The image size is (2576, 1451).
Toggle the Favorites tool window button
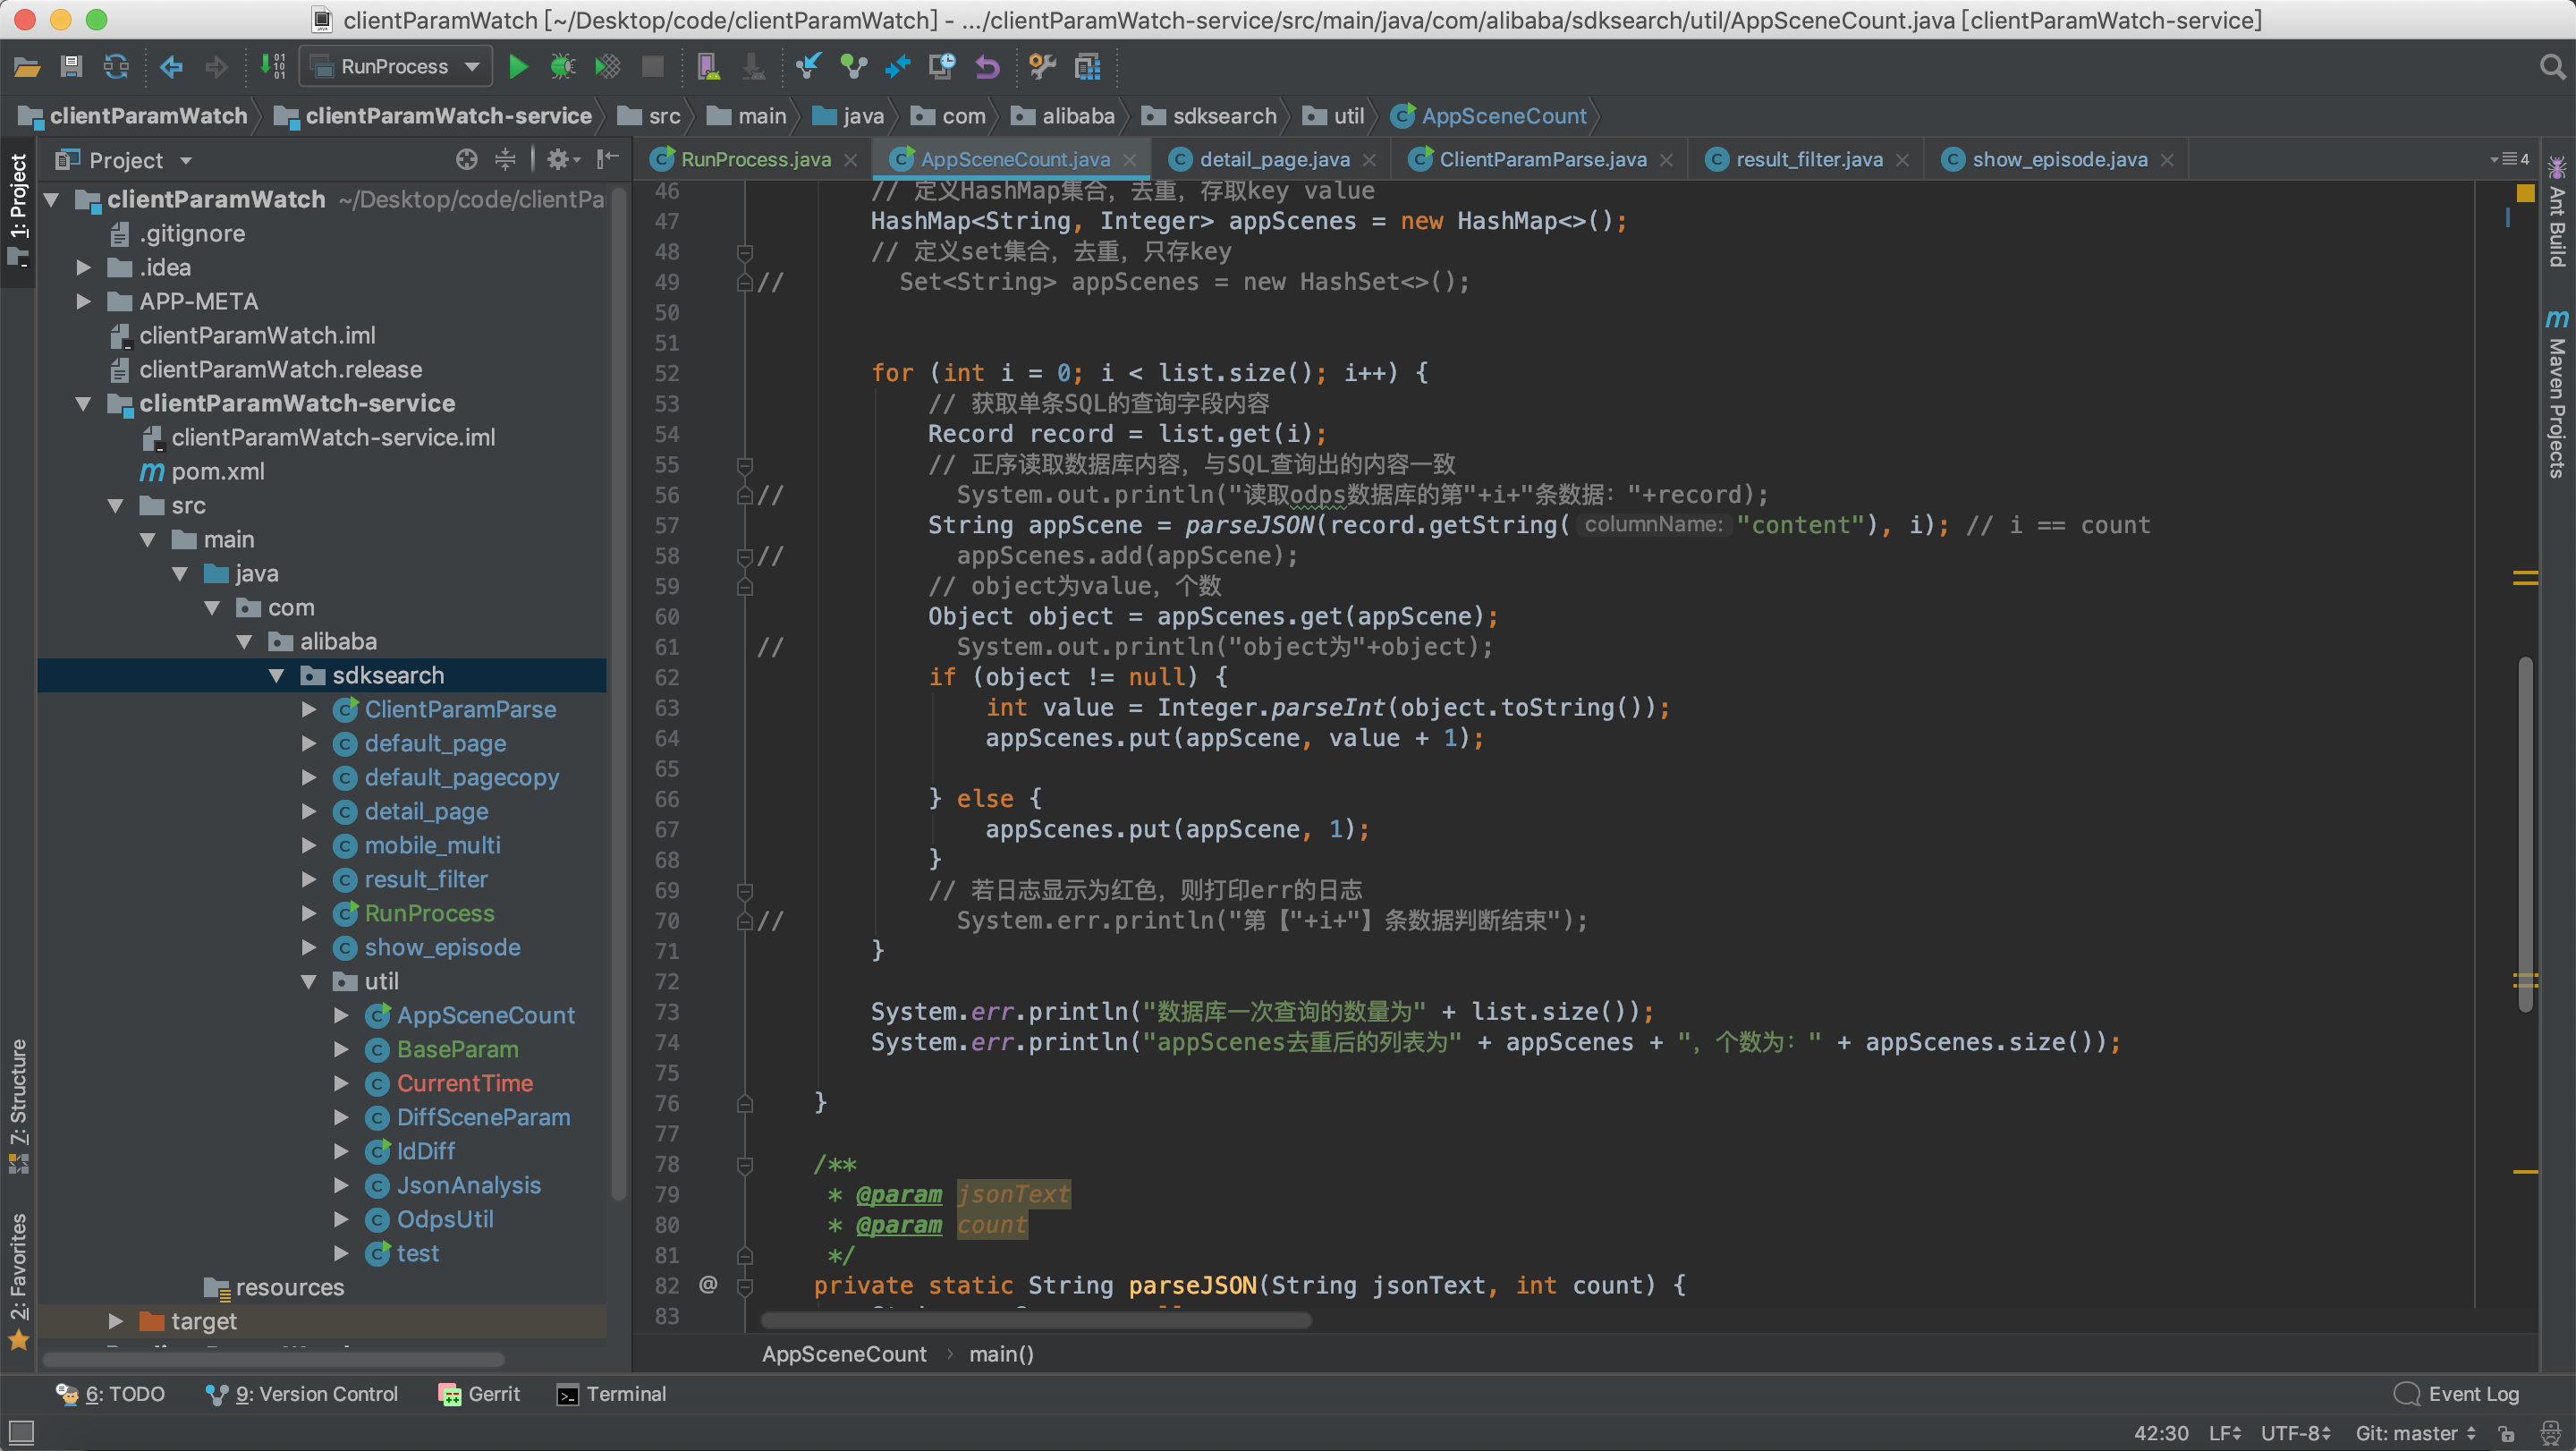(18, 1280)
